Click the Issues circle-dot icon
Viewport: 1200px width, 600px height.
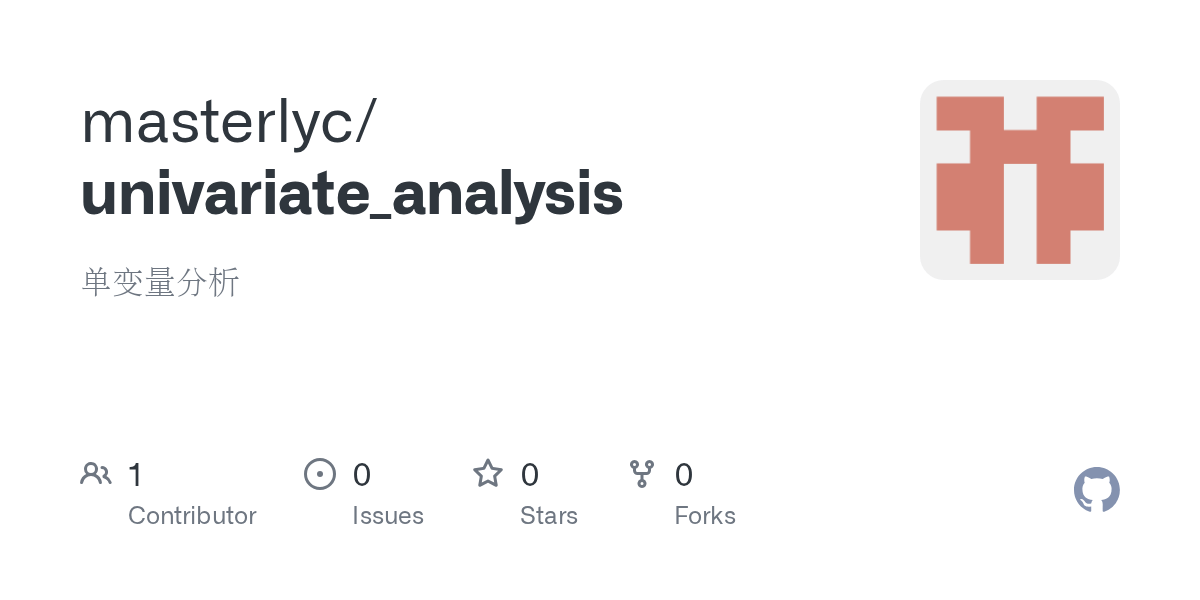click(320, 474)
